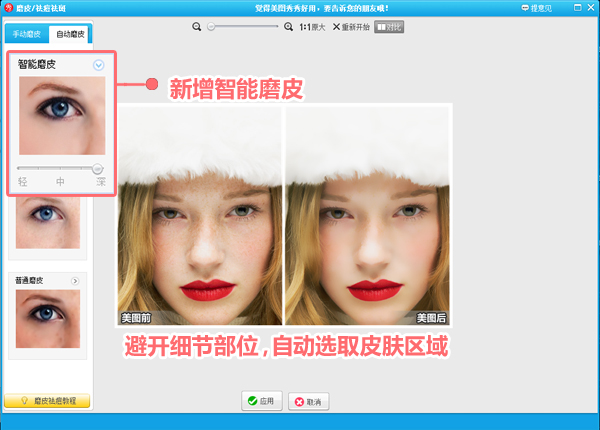Select the 普通磨皮 eye preview thumbnail
This screenshot has width=600, height=430.
(x=48, y=319)
